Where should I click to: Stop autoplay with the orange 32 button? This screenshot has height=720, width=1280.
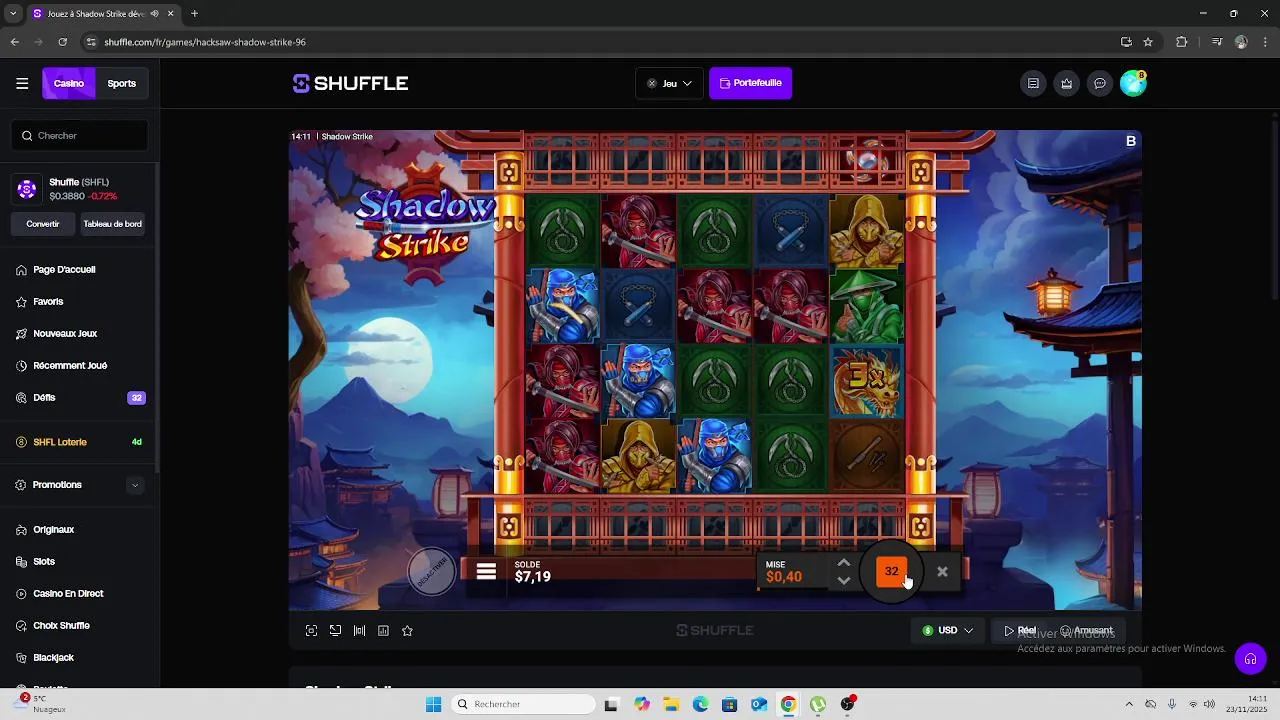click(891, 572)
